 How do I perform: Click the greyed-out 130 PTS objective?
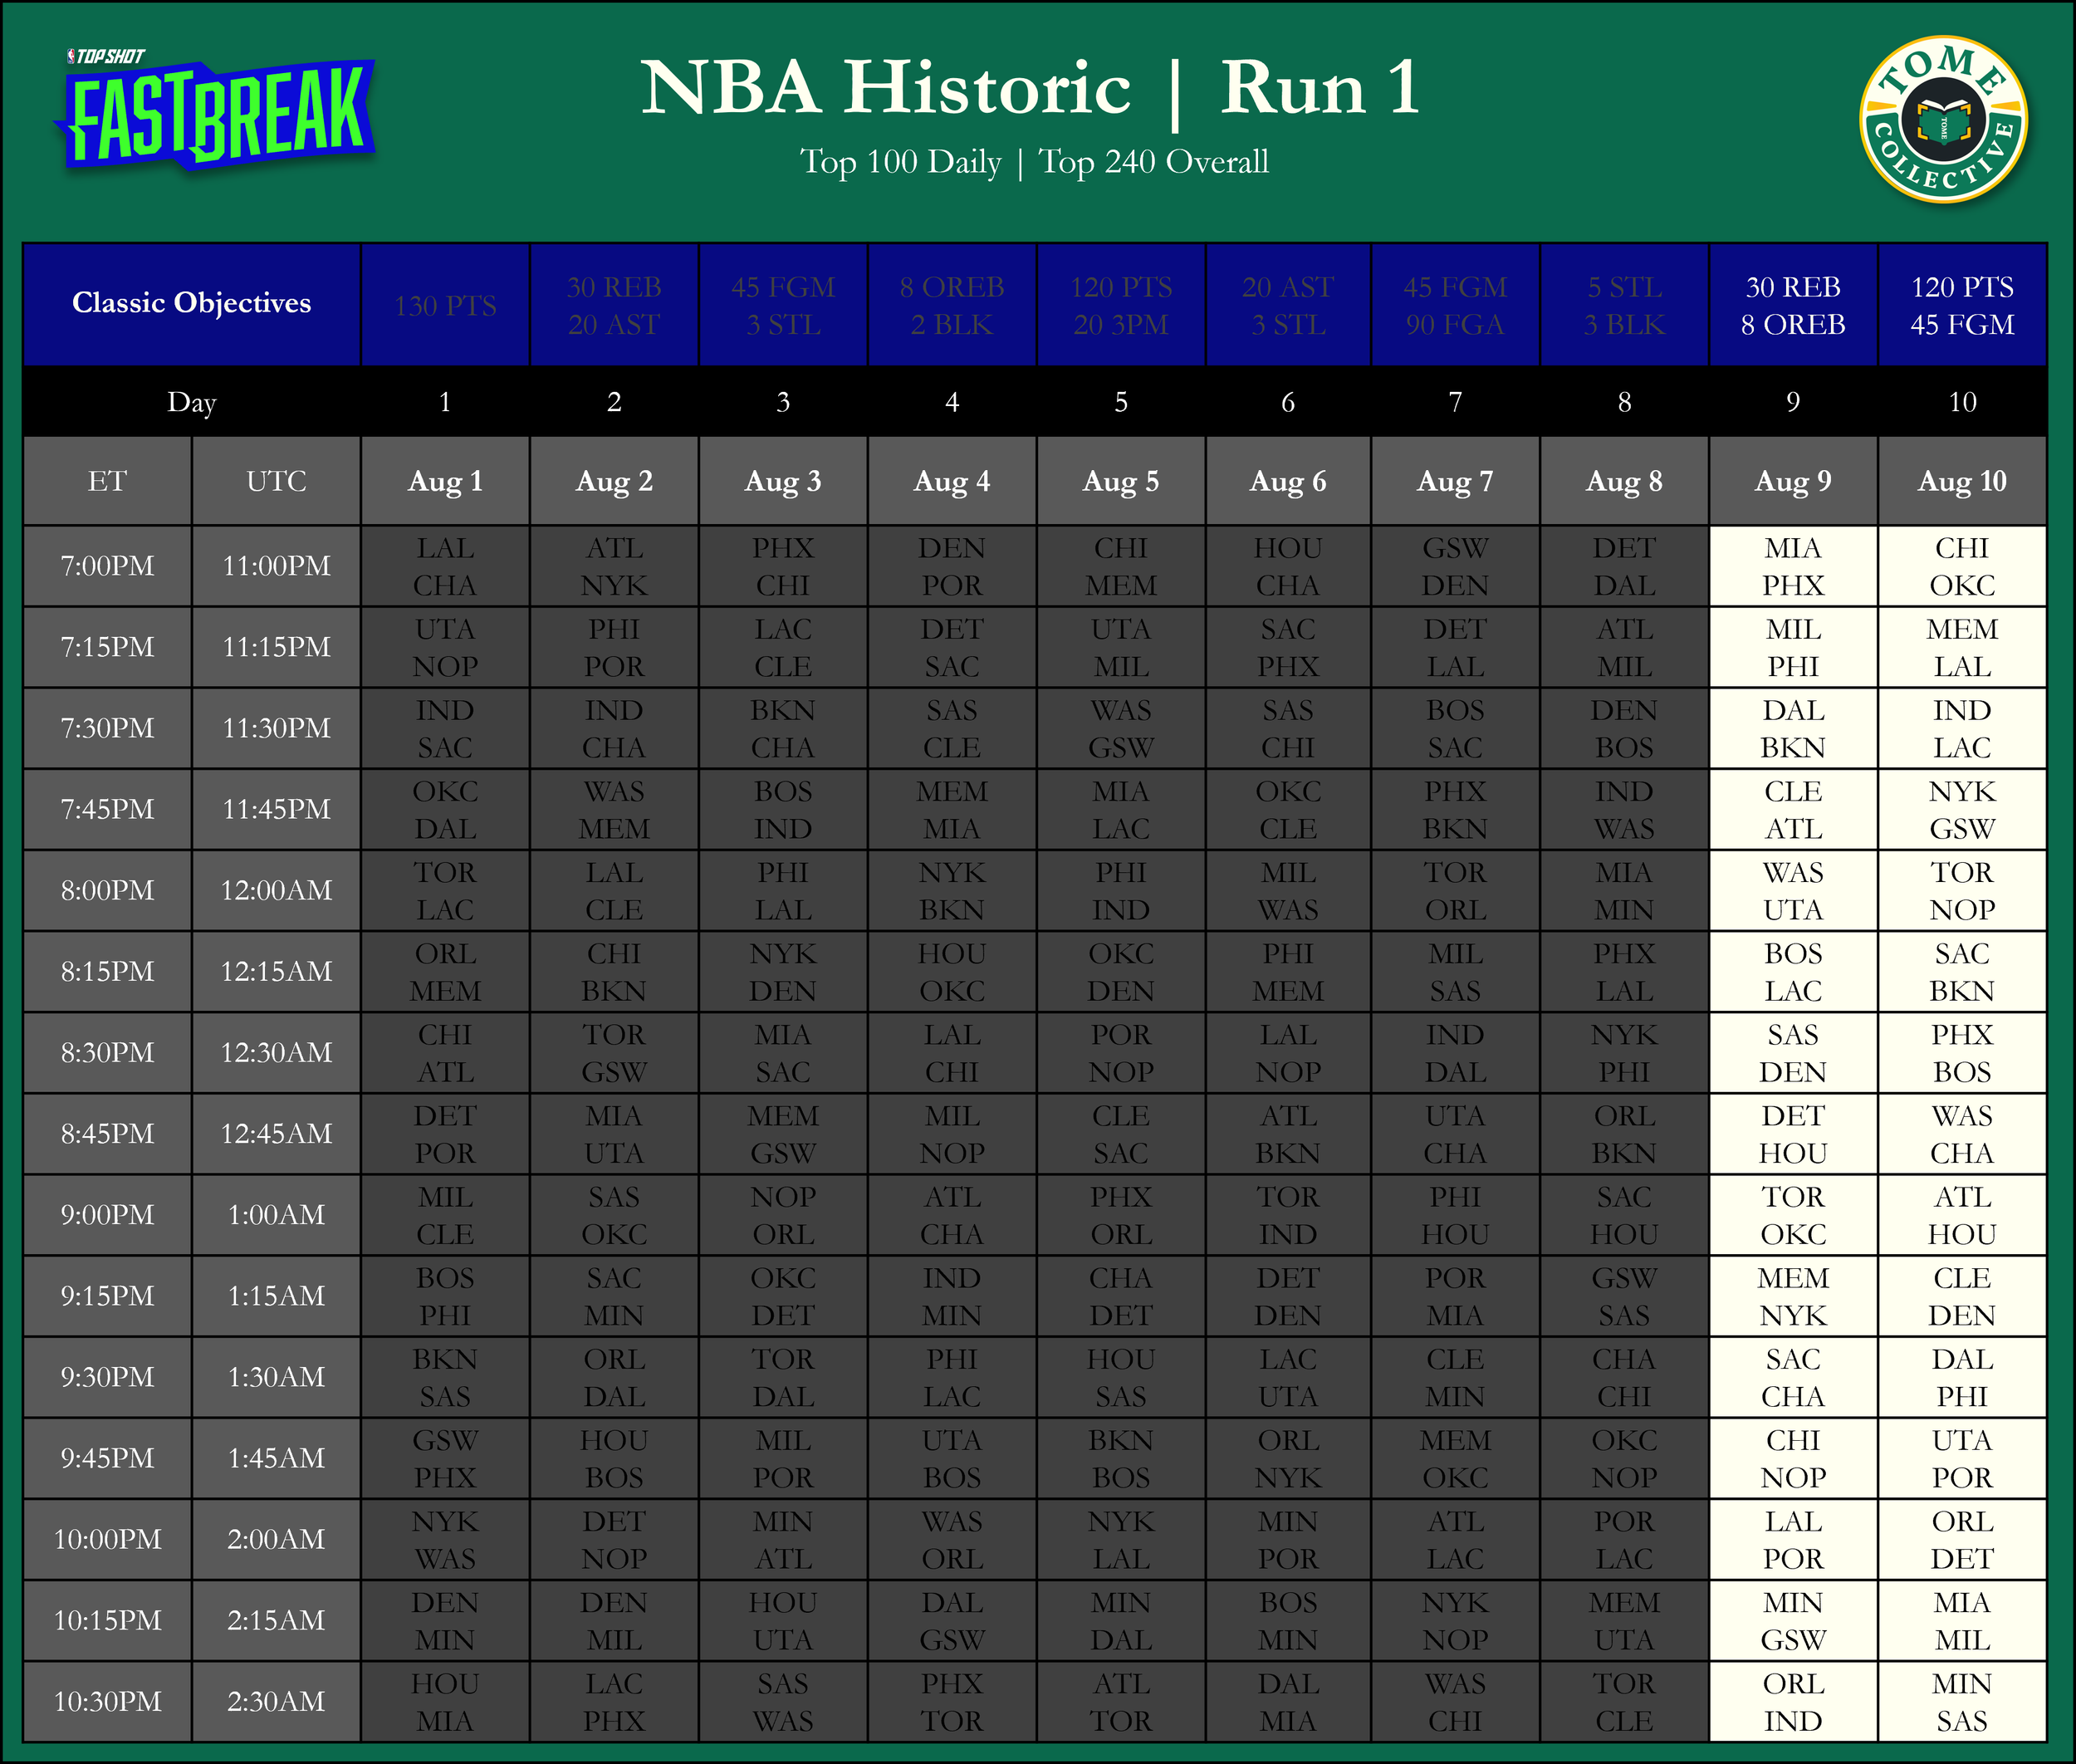click(x=445, y=306)
